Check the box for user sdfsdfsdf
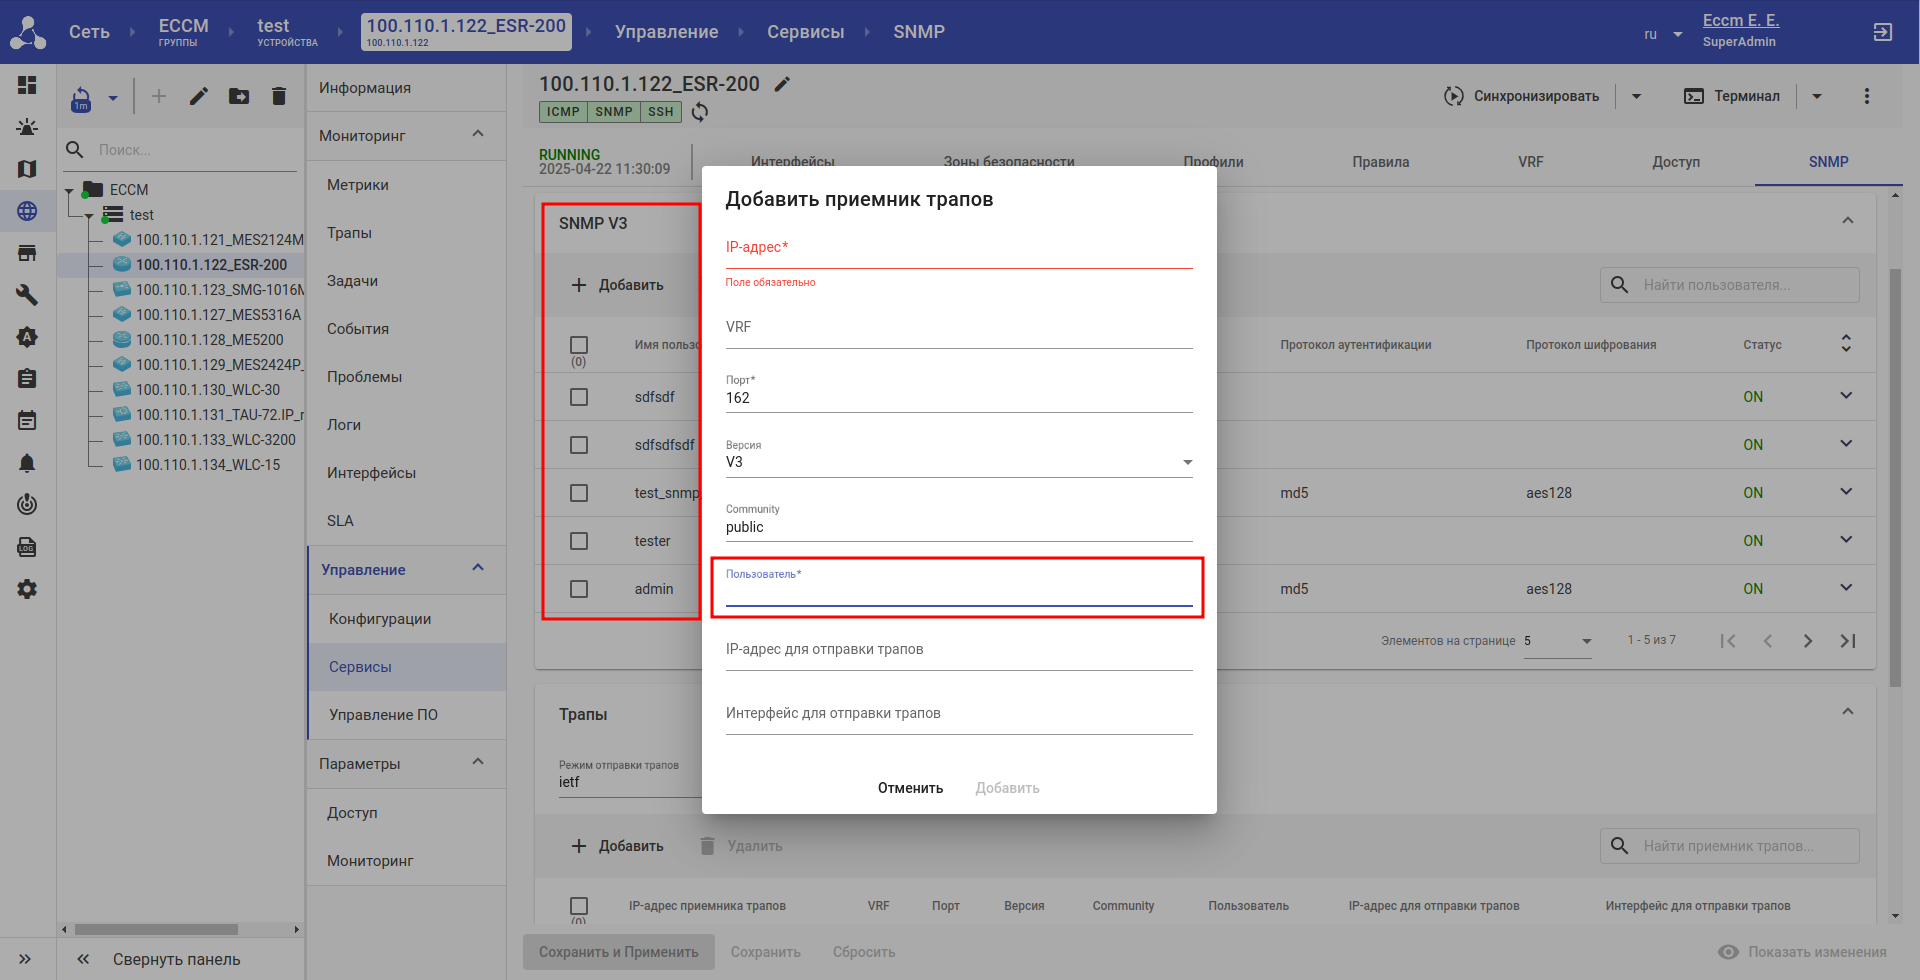The height and width of the screenshot is (980, 1920). tap(579, 445)
